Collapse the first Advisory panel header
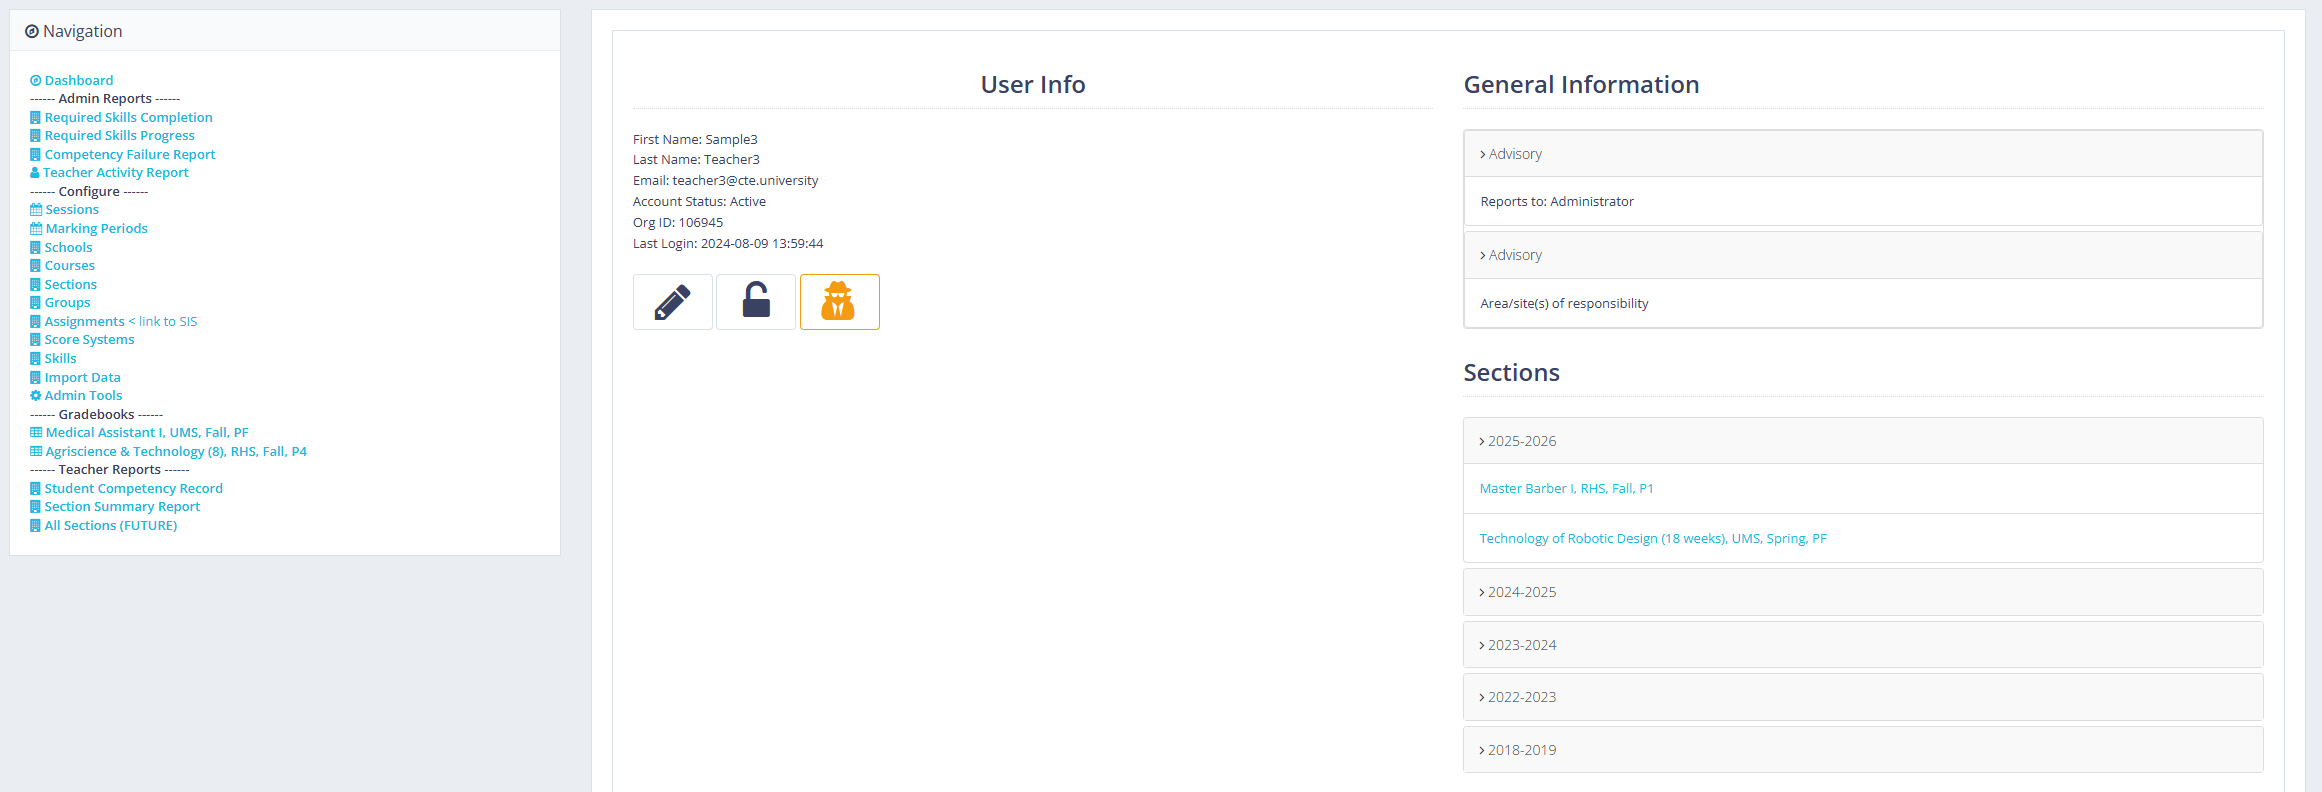 coord(1514,154)
